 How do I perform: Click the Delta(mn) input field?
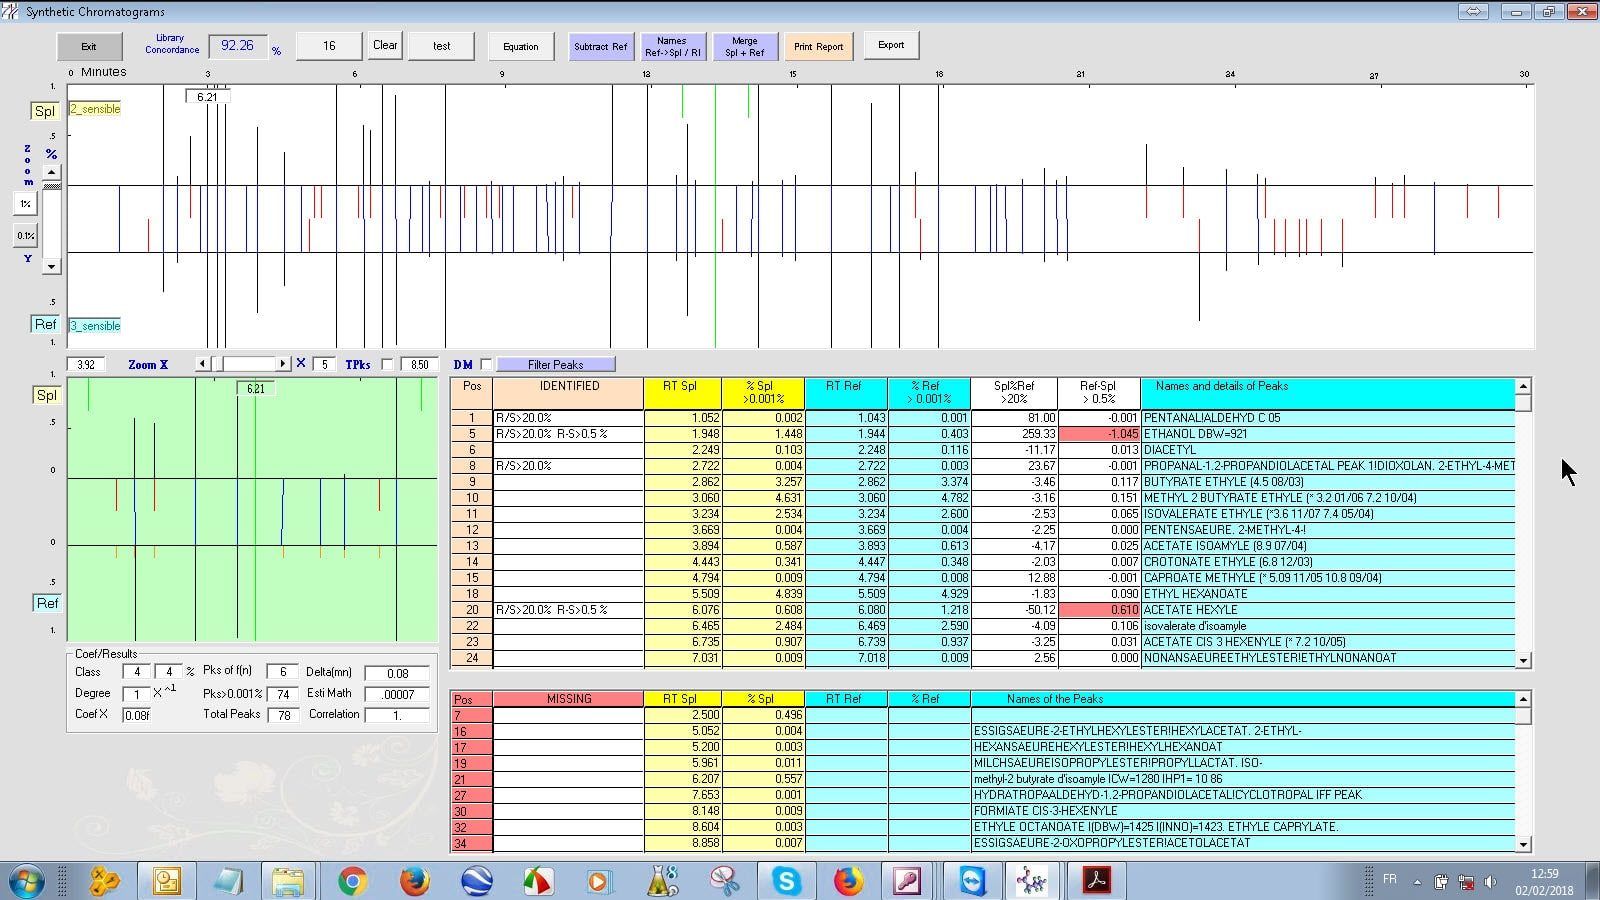[x=398, y=673]
